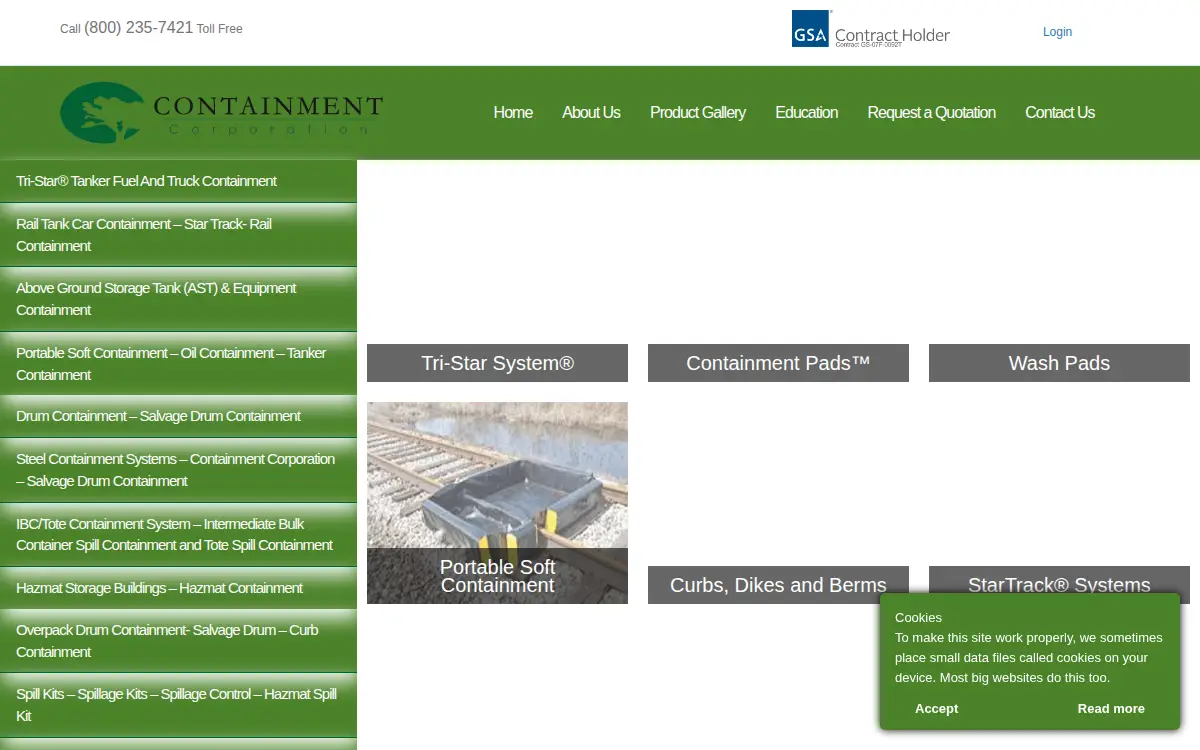This screenshot has height=750, width=1200.
Task: Open Request a Quotation page
Action: pos(931,112)
